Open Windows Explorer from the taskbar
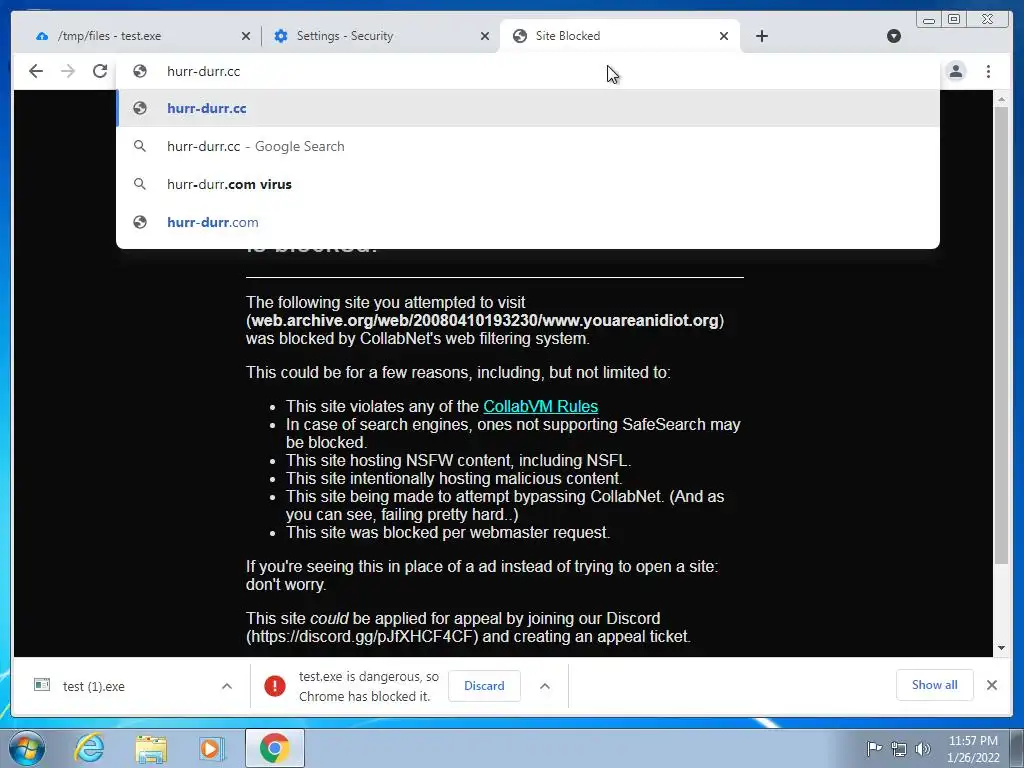 click(152, 748)
